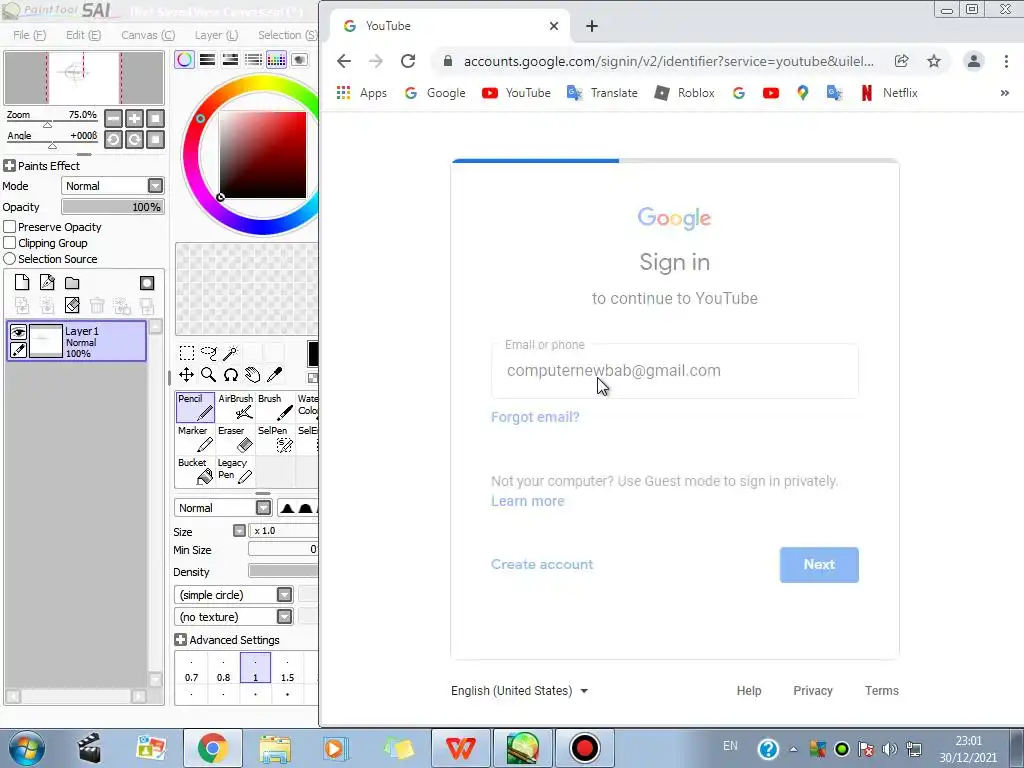Select the SelPen tool in SAI
The width and height of the screenshot is (1024, 768).
[x=275, y=439]
